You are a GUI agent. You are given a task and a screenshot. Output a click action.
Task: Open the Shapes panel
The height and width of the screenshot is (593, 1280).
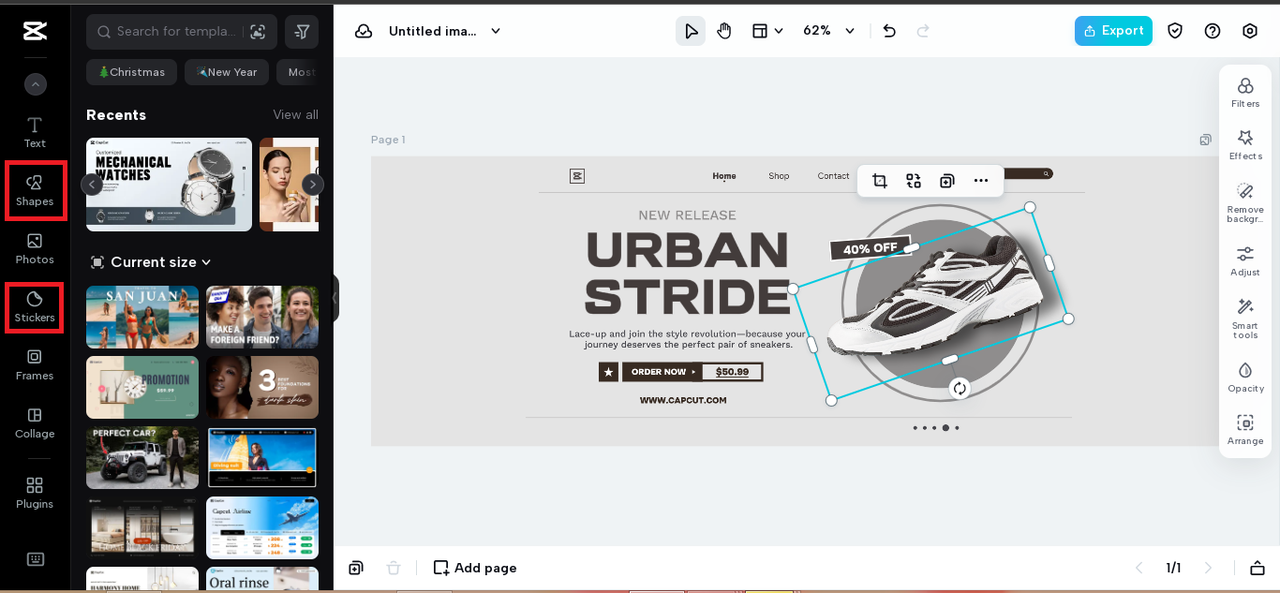click(x=34, y=191)
